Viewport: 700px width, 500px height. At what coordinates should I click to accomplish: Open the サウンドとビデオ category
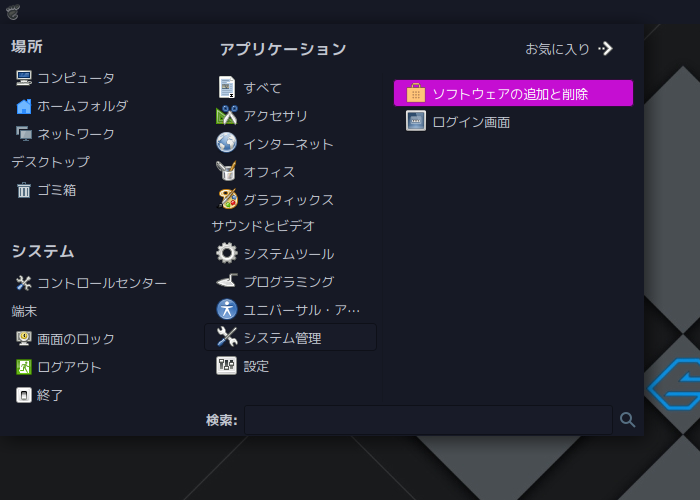[263, 226]
